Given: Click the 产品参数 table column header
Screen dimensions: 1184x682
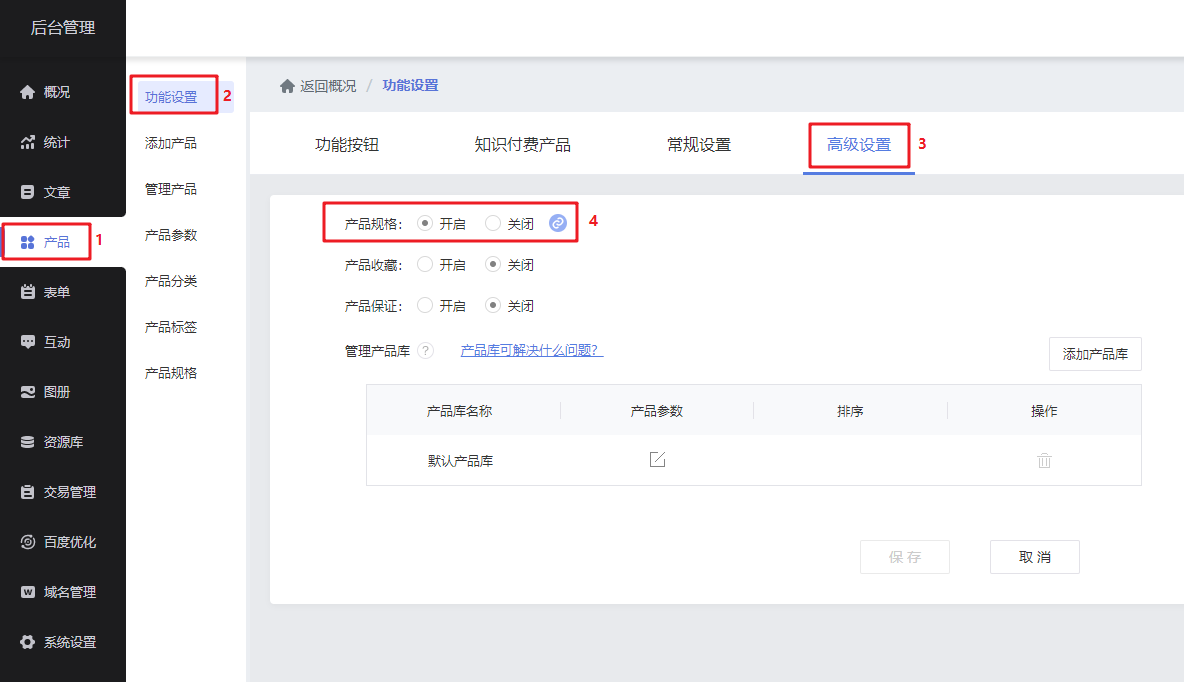Looking at the screenshot, I should click(x=657, y=411).
